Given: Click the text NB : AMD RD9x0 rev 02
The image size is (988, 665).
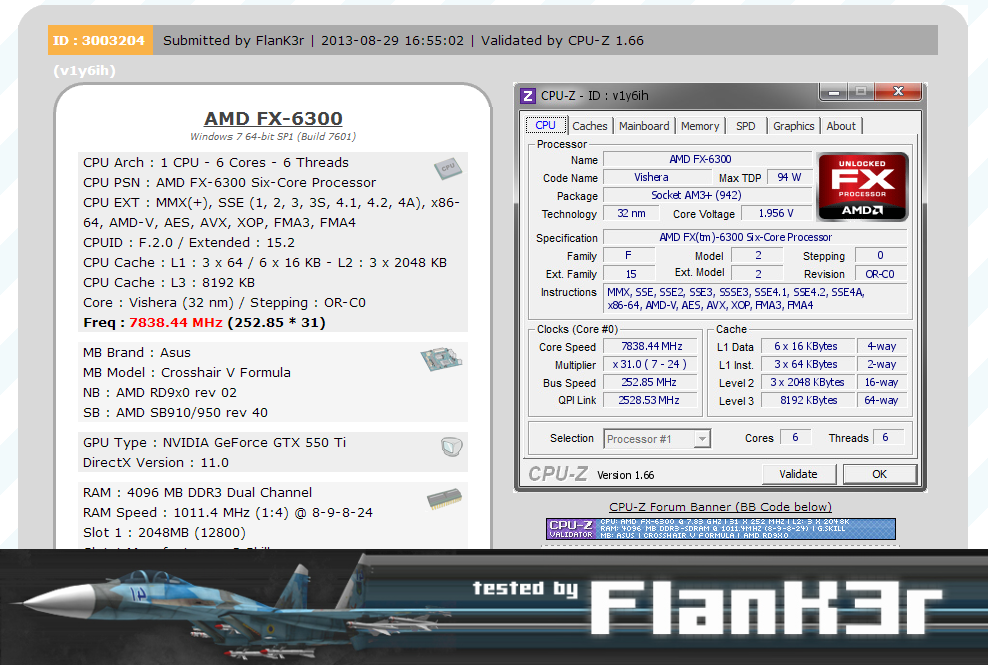Looking at the screenshot, I should 160,393.
